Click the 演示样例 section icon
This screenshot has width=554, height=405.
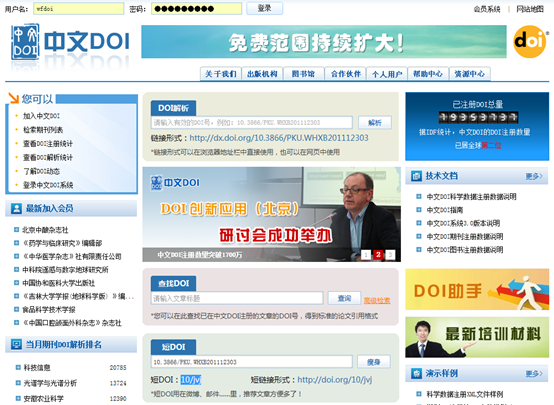click(x=417, y=374)
